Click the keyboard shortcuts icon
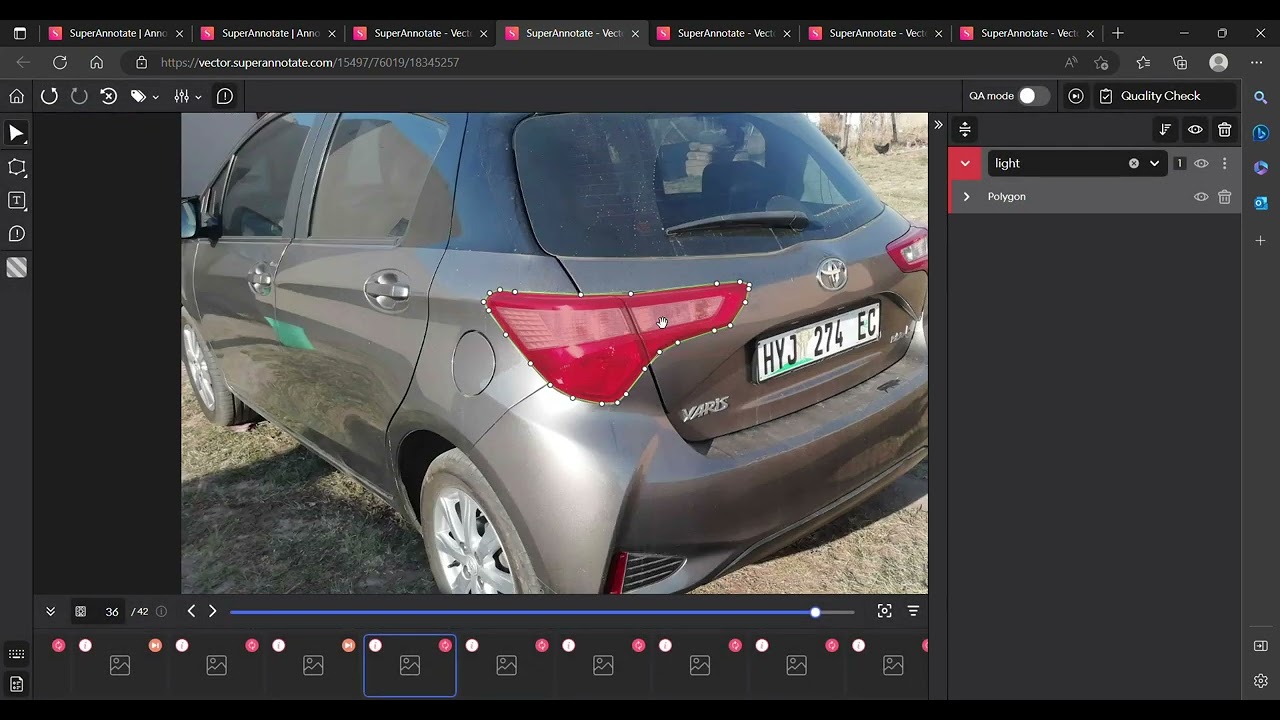Image resolution: width=1280 pixels, height=720 pixels. click(x=16, y=654)
